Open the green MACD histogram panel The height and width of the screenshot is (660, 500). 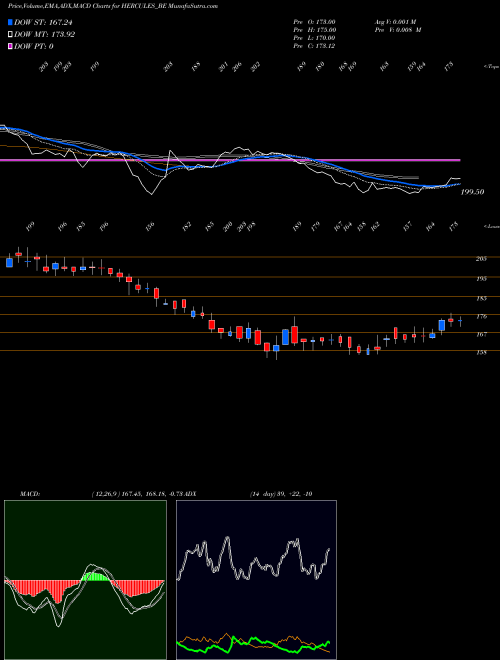(x=85, y=580)
